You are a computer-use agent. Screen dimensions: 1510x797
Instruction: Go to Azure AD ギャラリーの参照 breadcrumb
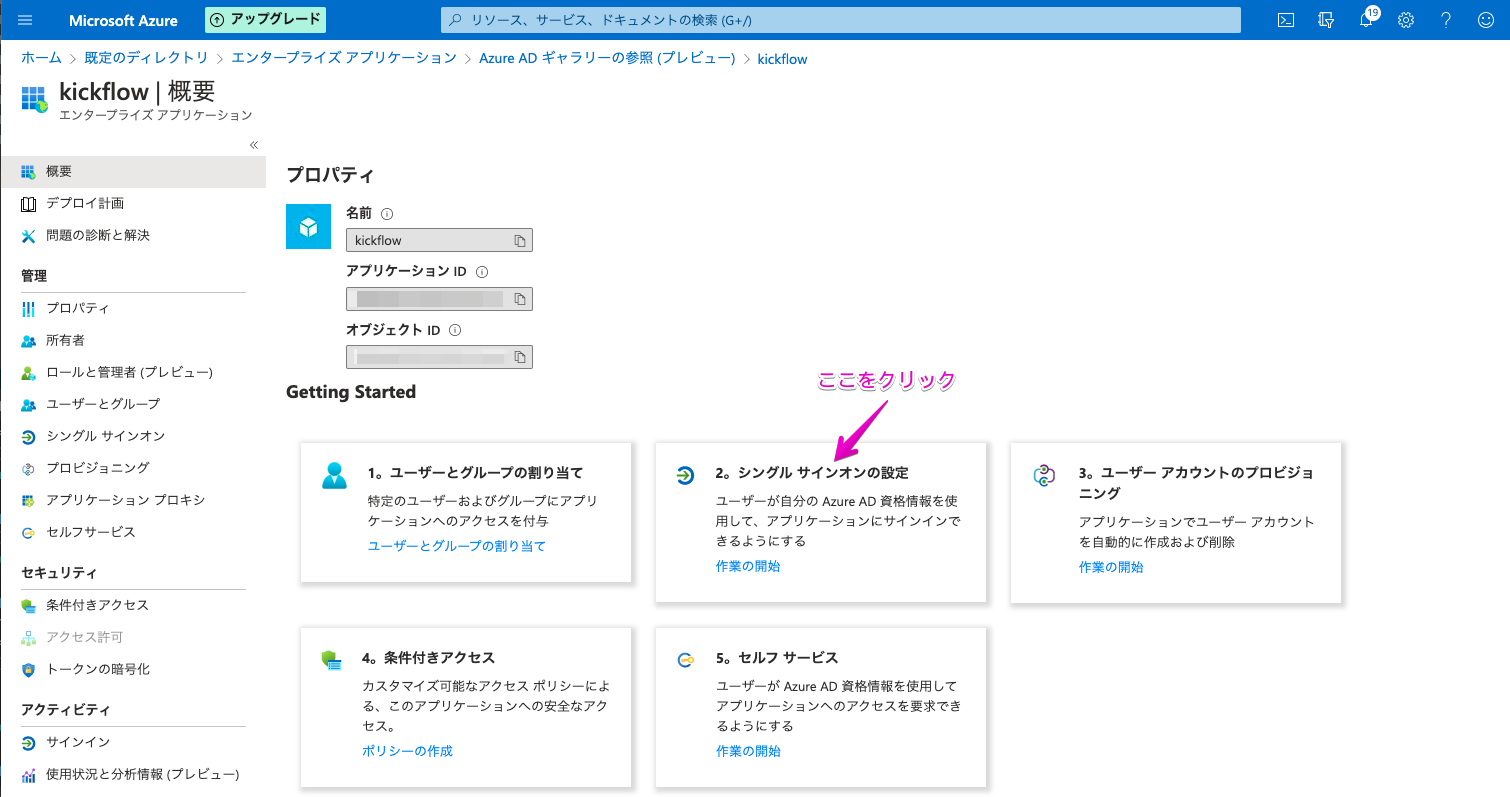pos(607,59)
